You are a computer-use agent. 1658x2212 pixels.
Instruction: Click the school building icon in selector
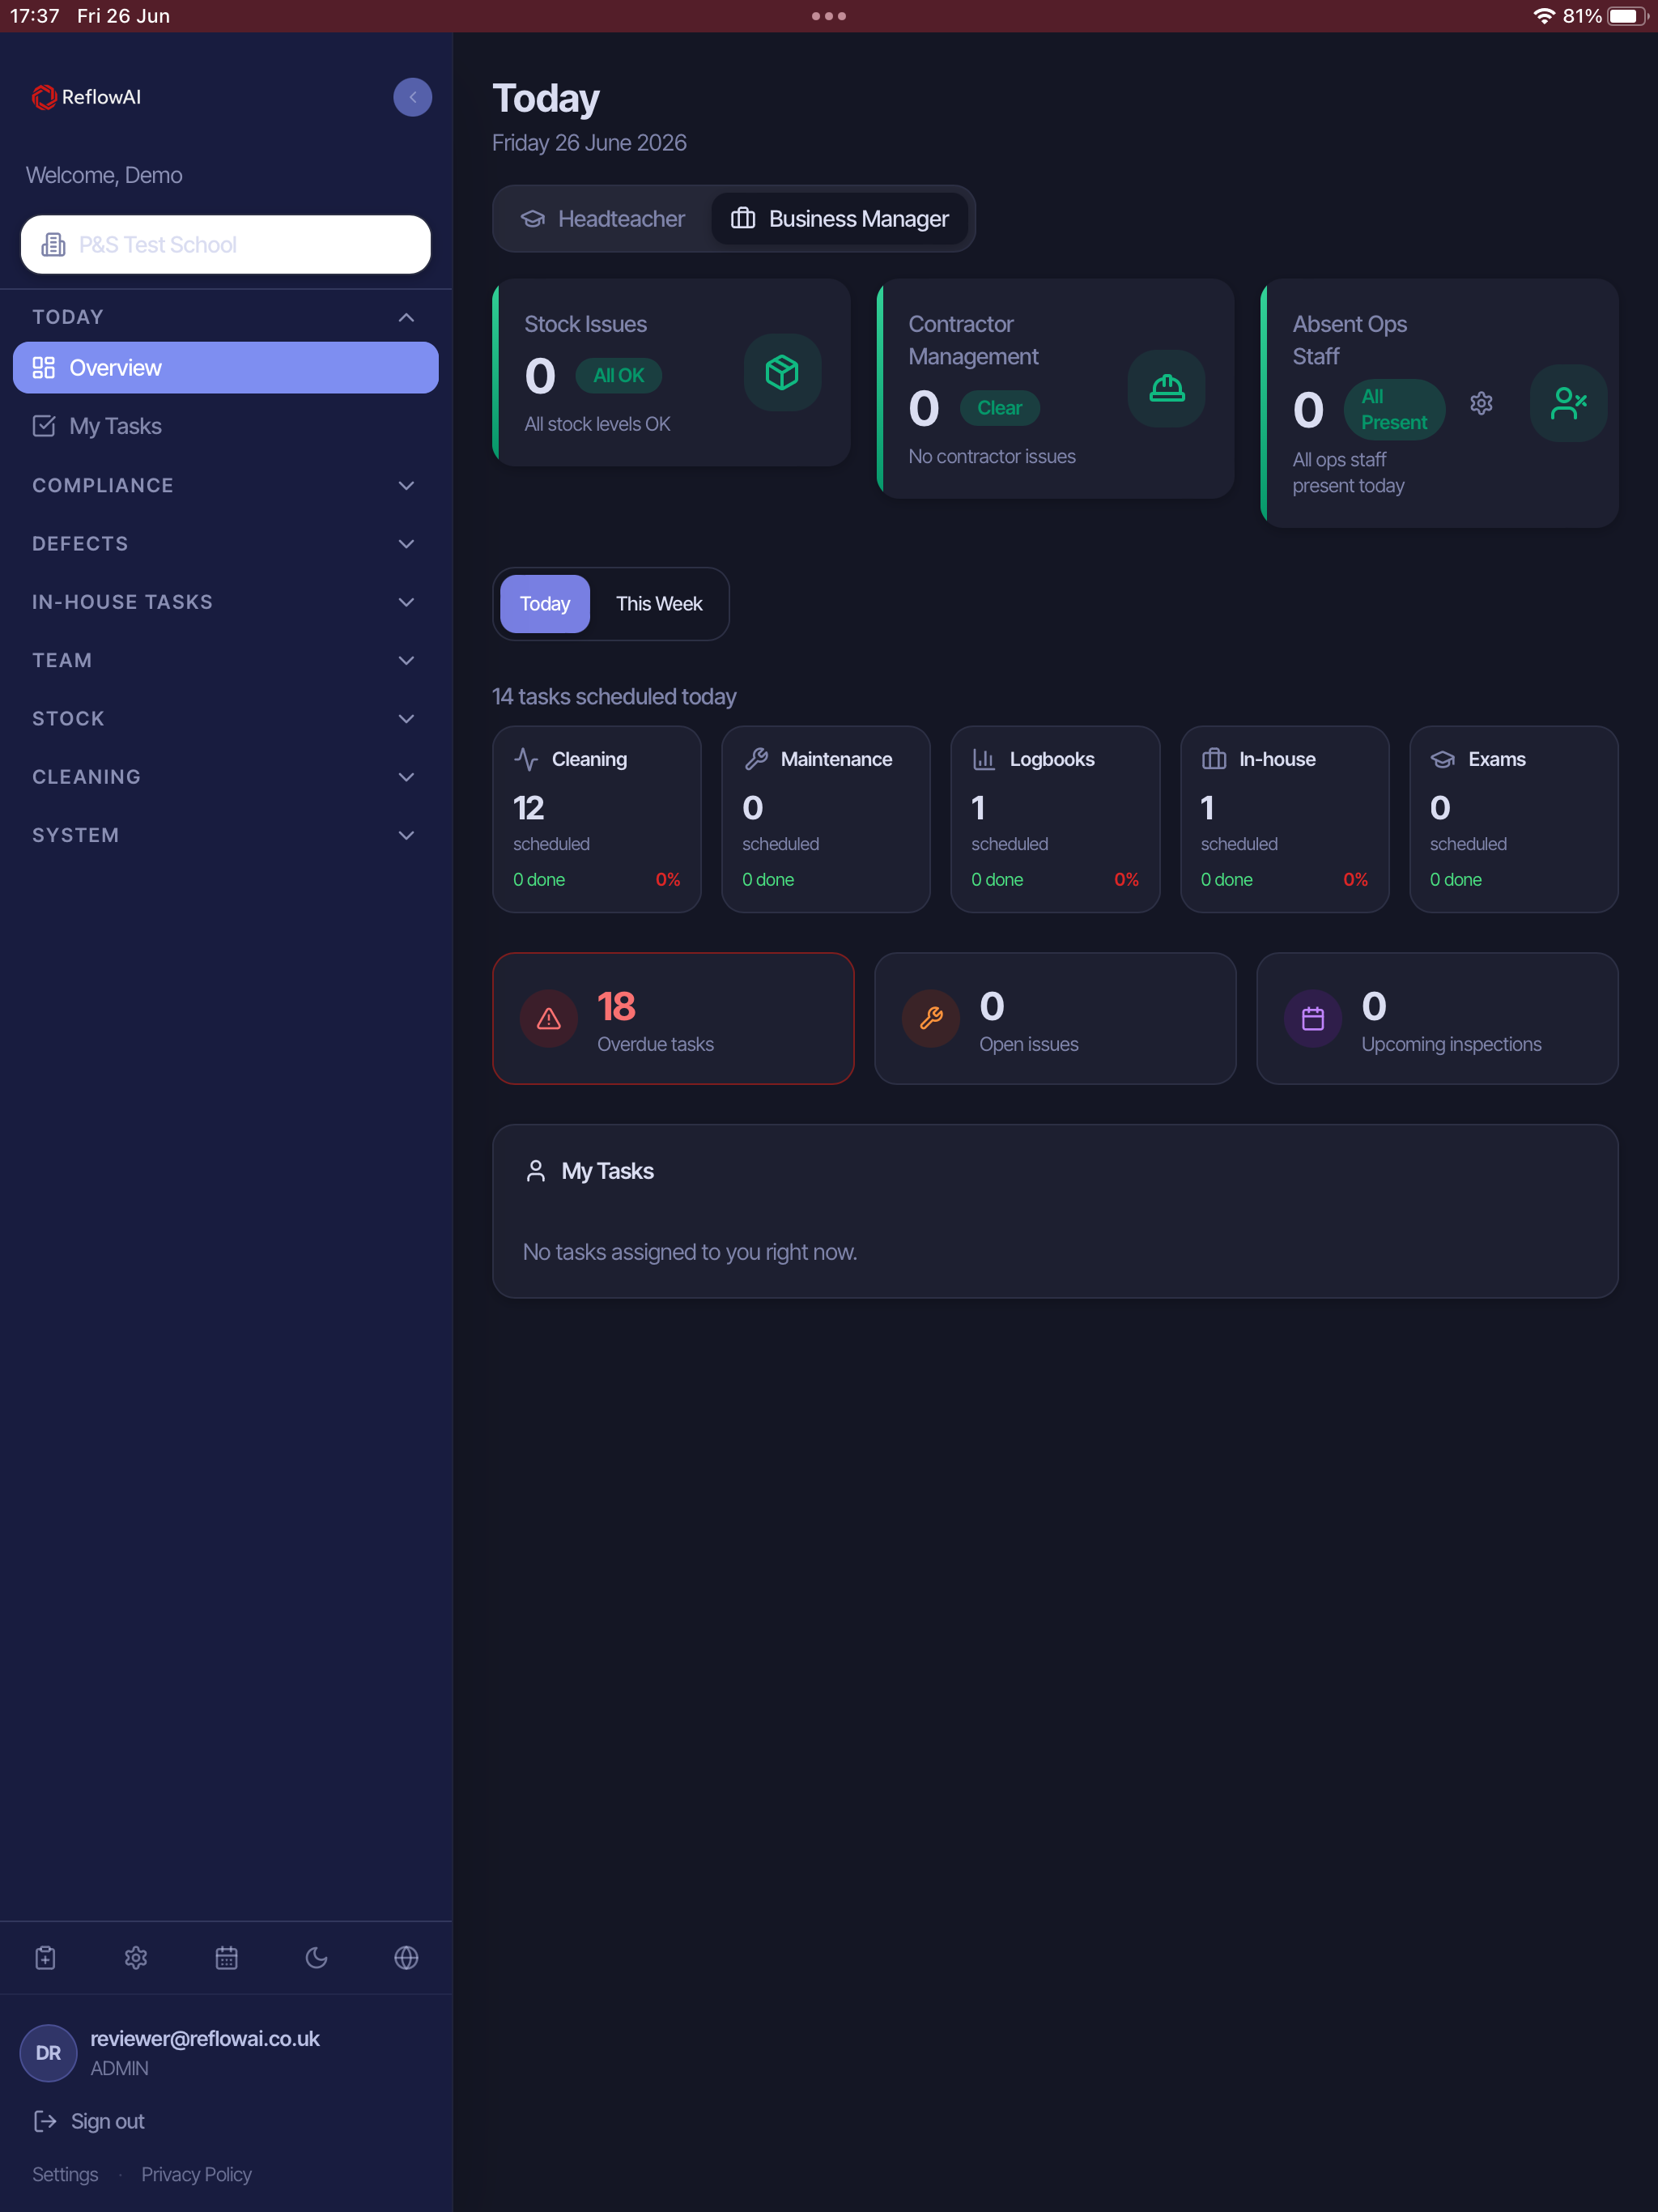pos(53,244)
